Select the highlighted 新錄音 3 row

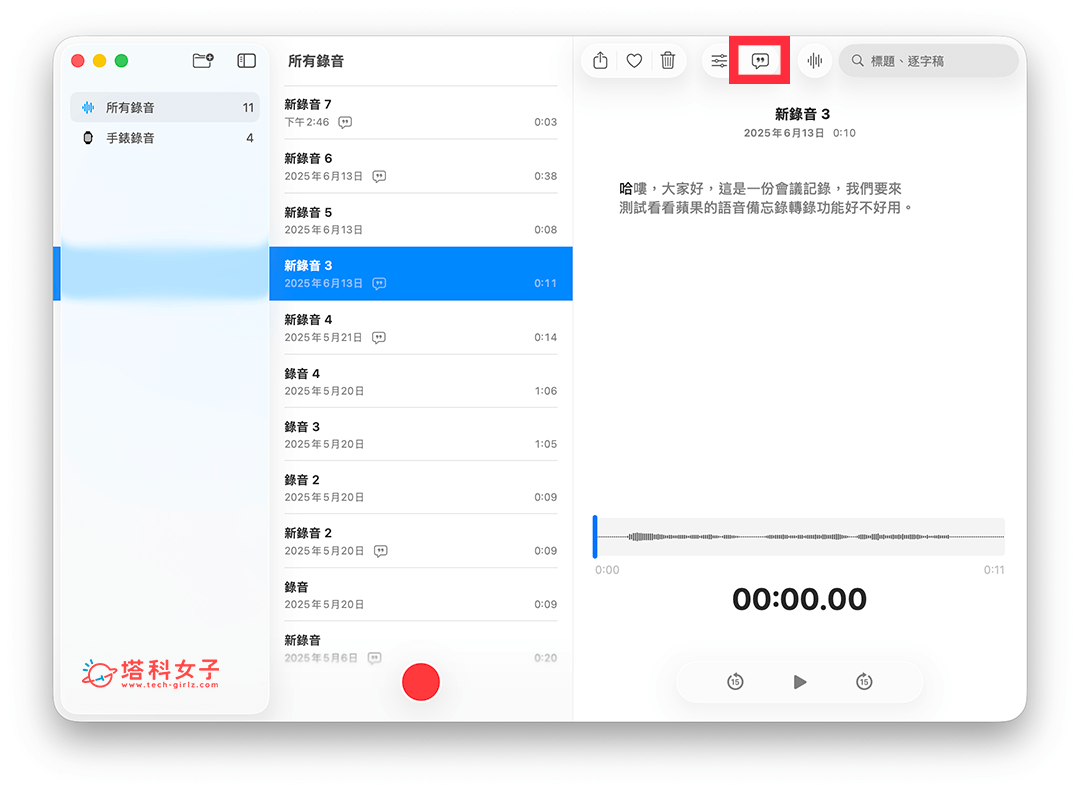(x=421, y=273)
